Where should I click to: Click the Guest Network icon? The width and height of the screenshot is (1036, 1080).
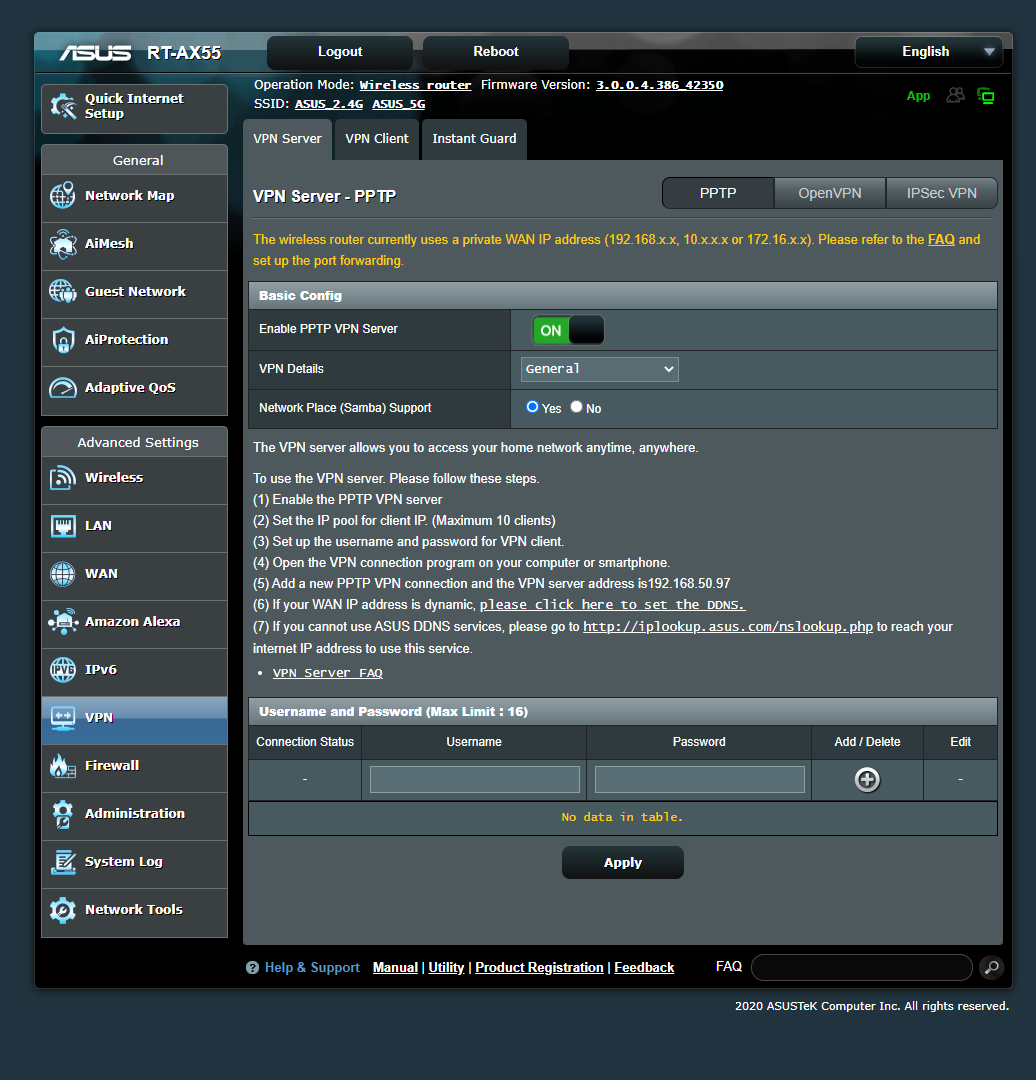(63, 291)
